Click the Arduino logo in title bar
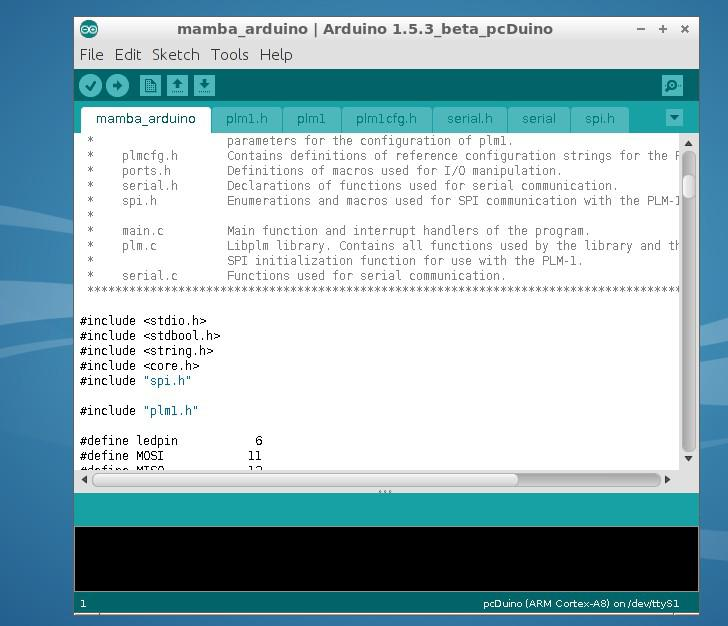The image size is (728, 626). tap(89, 29)
